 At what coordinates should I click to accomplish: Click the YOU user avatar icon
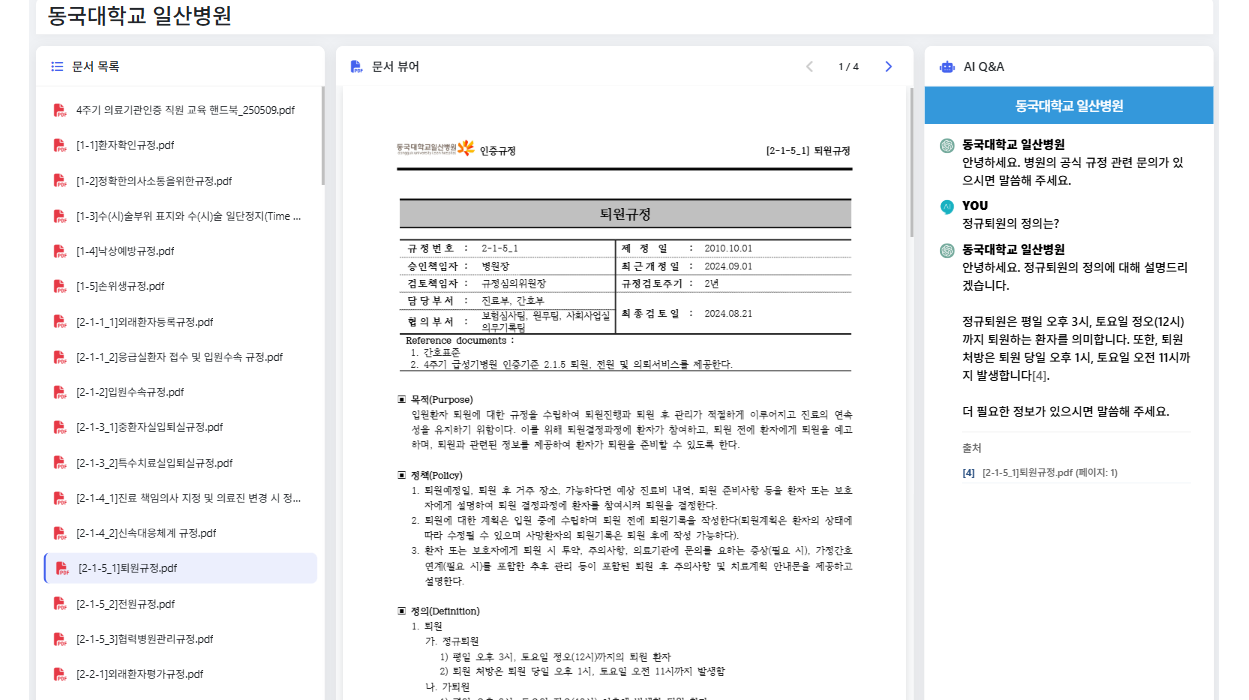pos(947,207)
